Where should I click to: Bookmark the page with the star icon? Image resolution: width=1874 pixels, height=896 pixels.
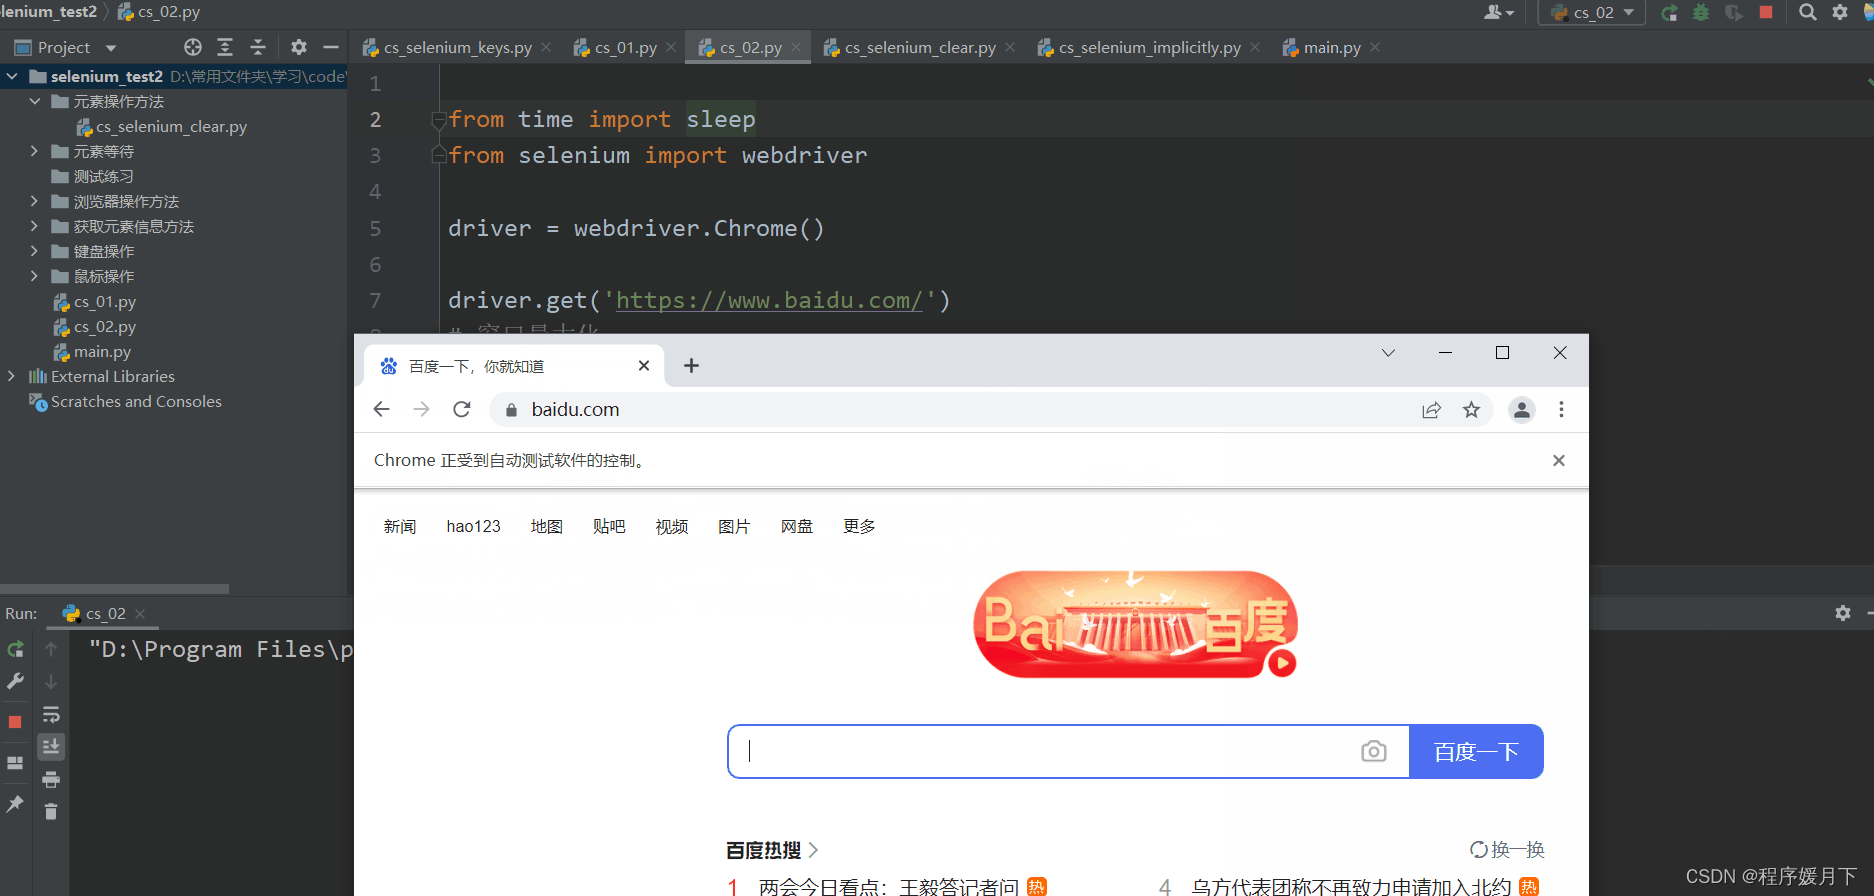pyautogui.click(x=1471, y=409)
